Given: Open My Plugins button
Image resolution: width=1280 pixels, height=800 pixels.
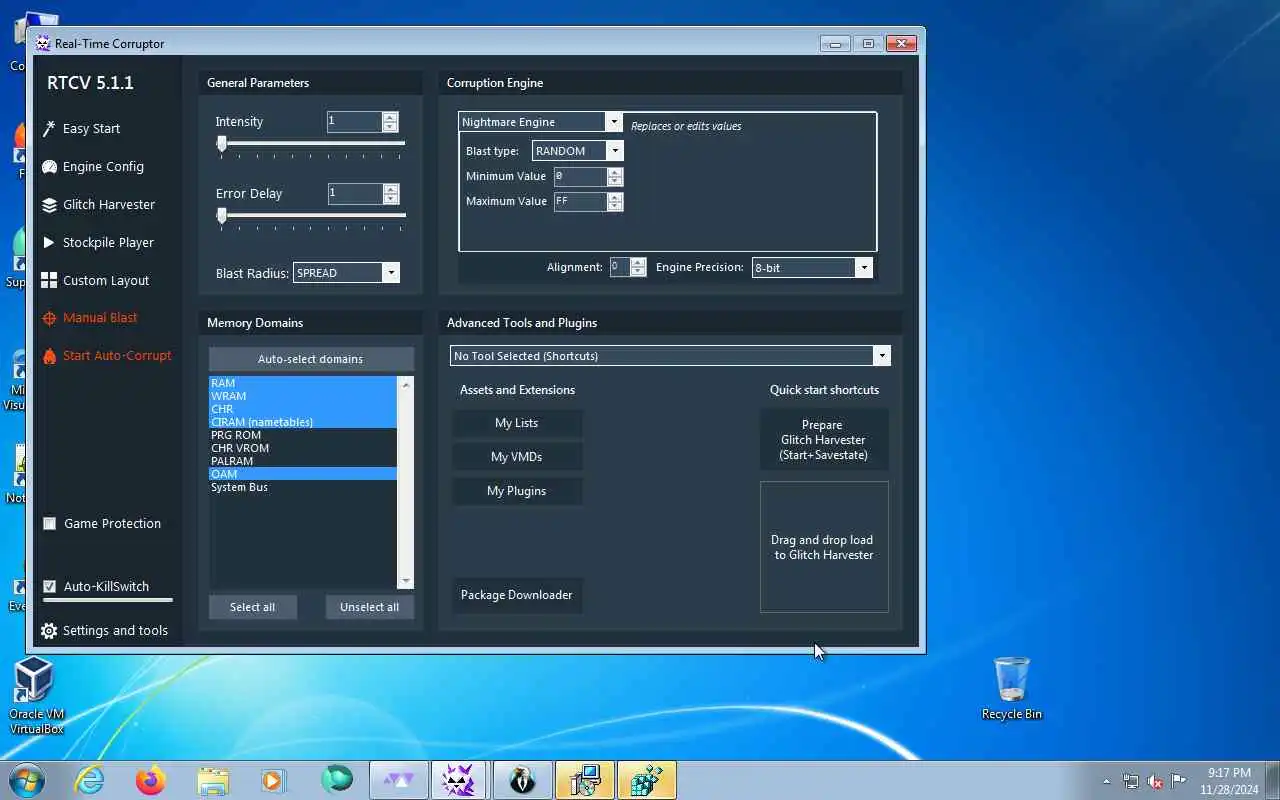Looking at the screenshot, I should click(x=517, y=491).
